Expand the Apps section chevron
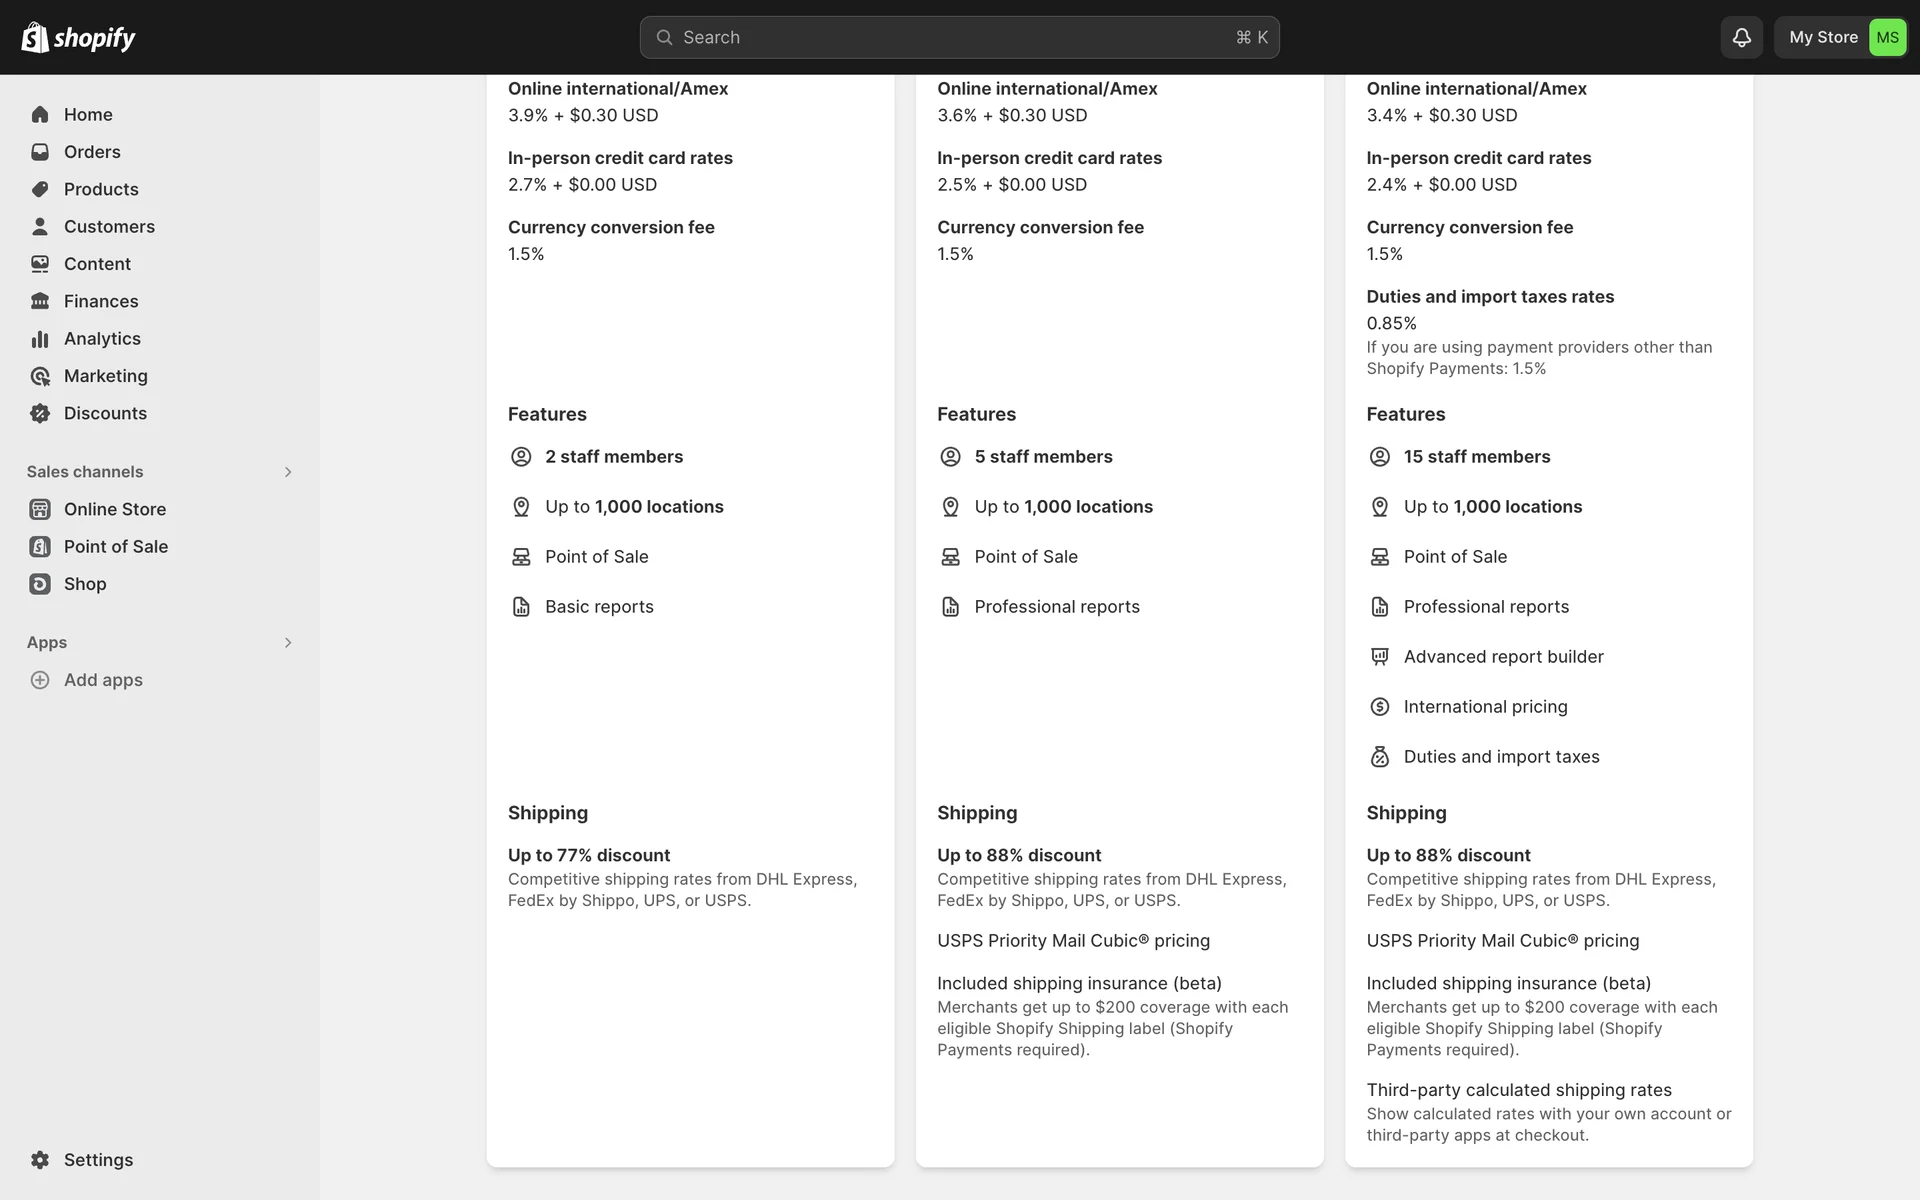This screenshot has width=1920, height=1200. [x=288, y=643]
